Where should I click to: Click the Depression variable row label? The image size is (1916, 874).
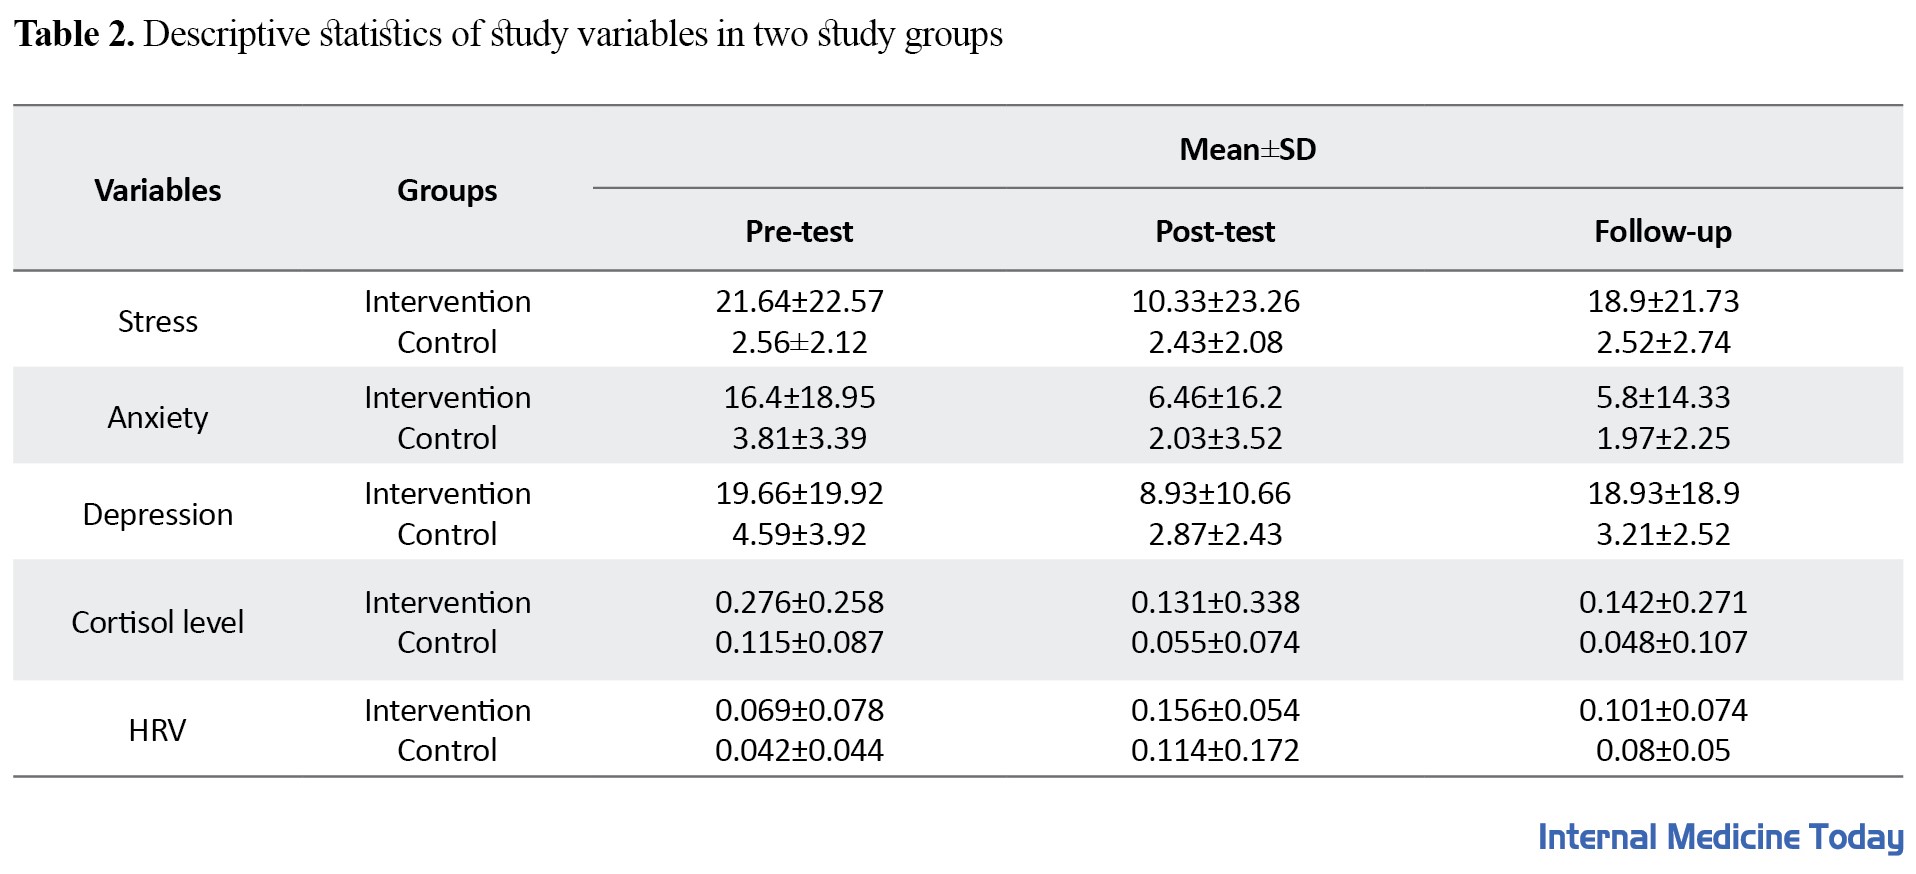tap(158, 514)
